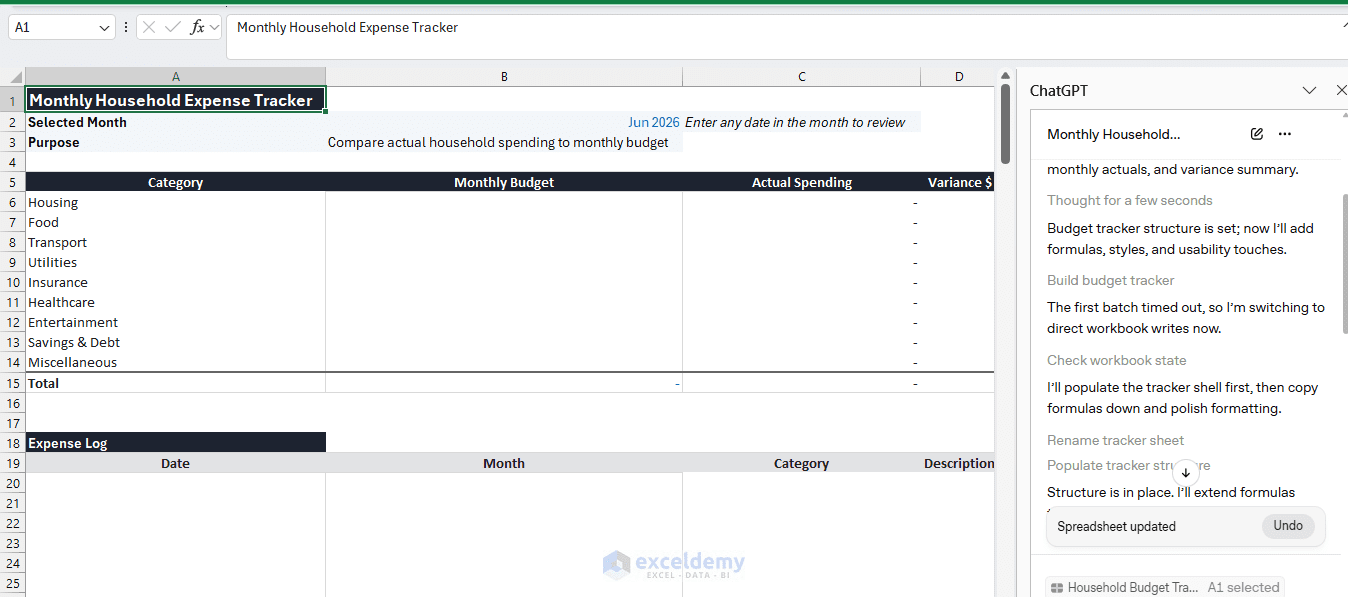Click the Household Budget Tra... selection chip
Image resolution: width=1348 pixels, height=597 pixels.
click(1165, 588)
